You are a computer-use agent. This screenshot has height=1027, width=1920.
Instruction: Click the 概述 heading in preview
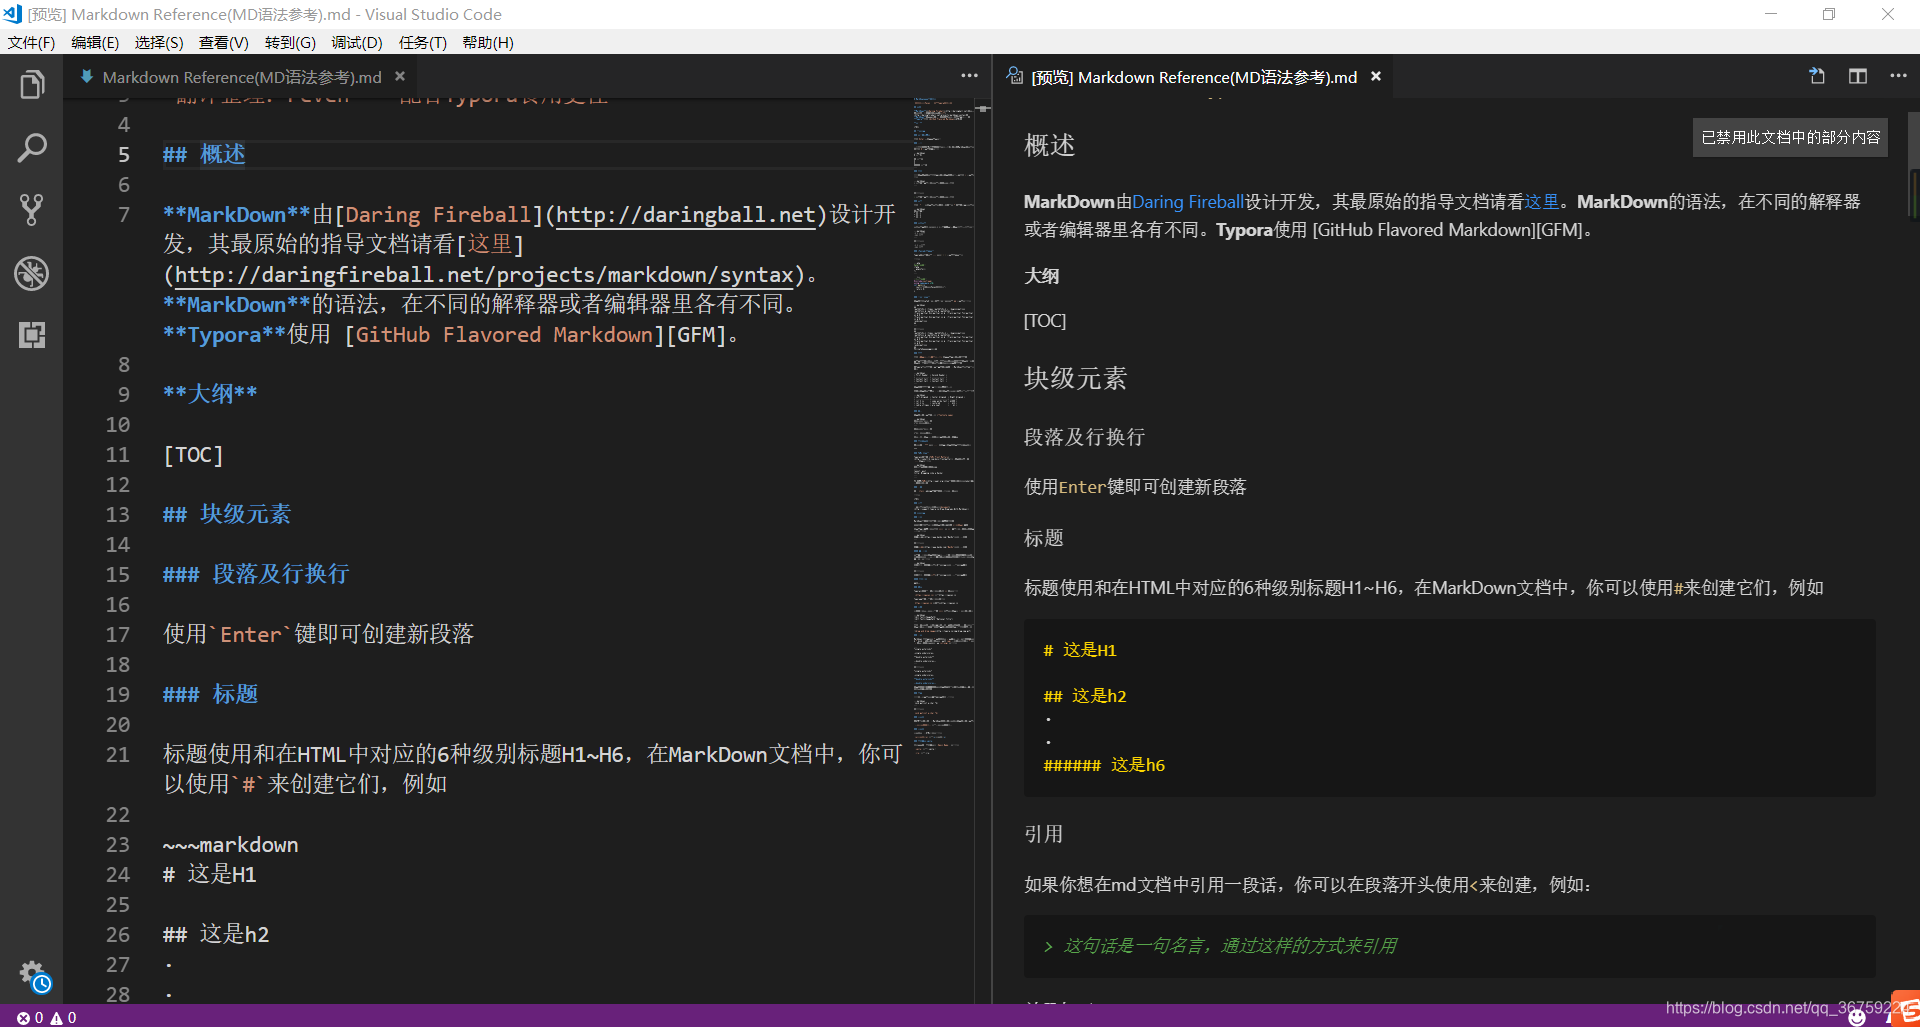(x=1049, y=146)
